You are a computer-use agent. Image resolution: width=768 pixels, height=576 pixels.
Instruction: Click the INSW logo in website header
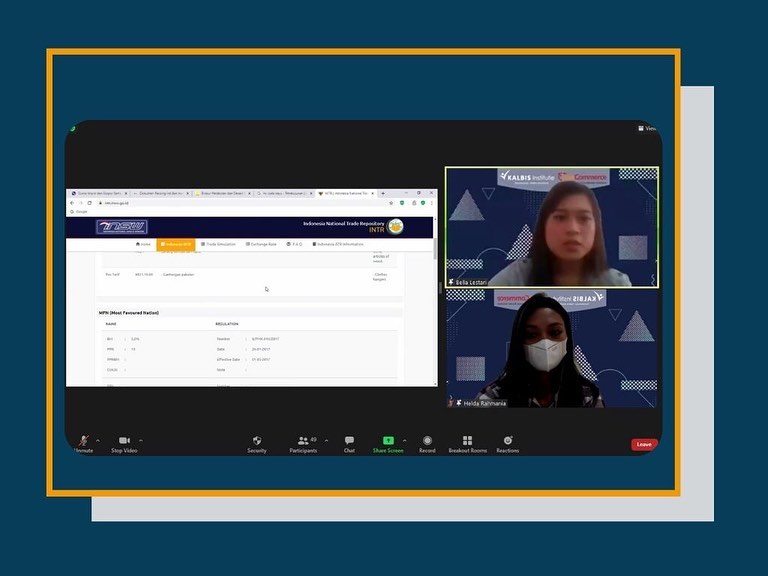(x=122, y=227)
